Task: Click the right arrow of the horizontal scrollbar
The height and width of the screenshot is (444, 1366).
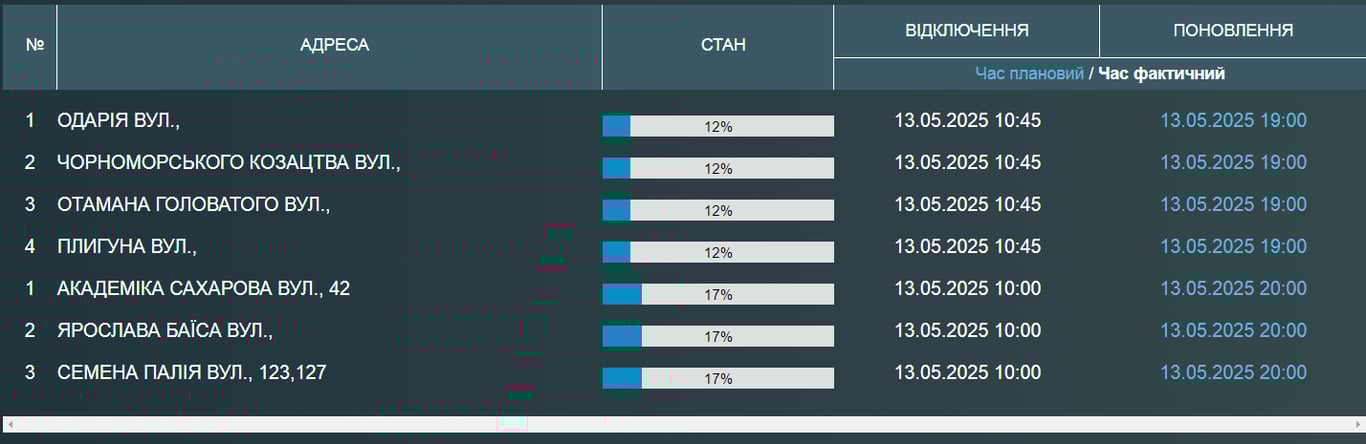Action: click(1357, 424)
